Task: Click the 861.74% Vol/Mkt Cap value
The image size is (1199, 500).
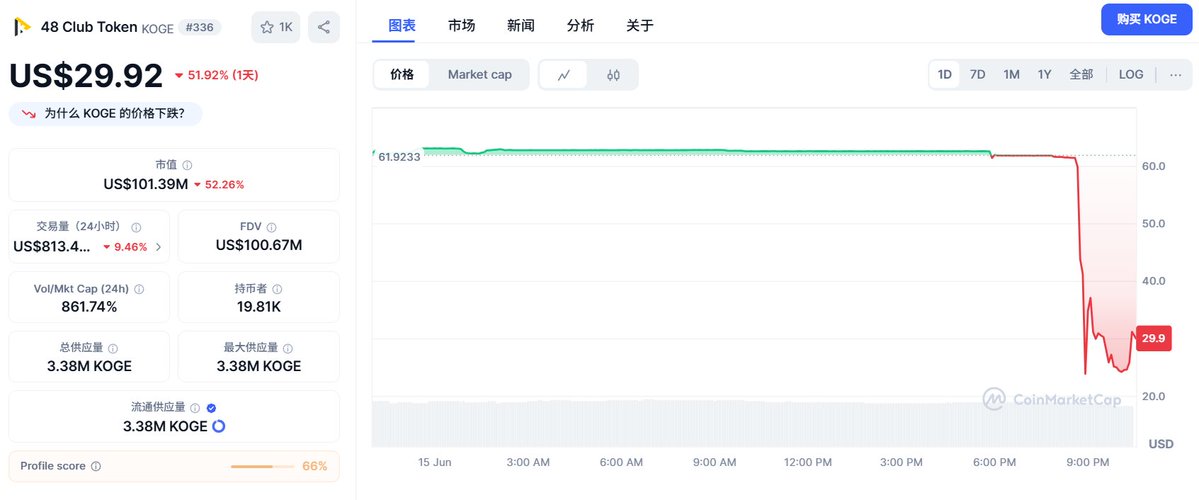Action: point(89,307)
